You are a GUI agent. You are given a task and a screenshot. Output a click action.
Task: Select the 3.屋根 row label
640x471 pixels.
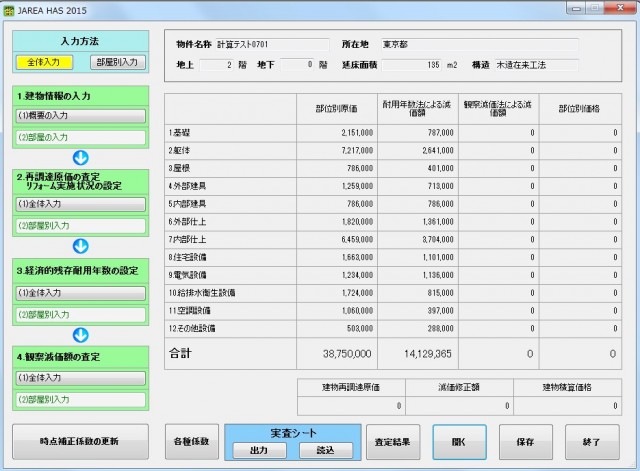179,169
